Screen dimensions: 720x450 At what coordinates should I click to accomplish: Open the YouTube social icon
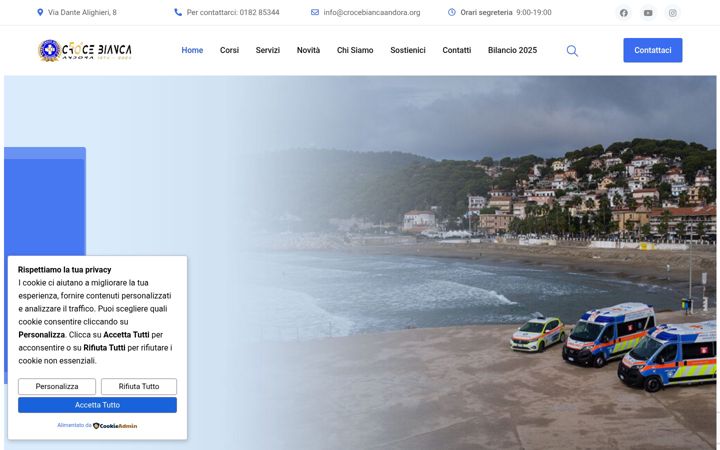648,13
